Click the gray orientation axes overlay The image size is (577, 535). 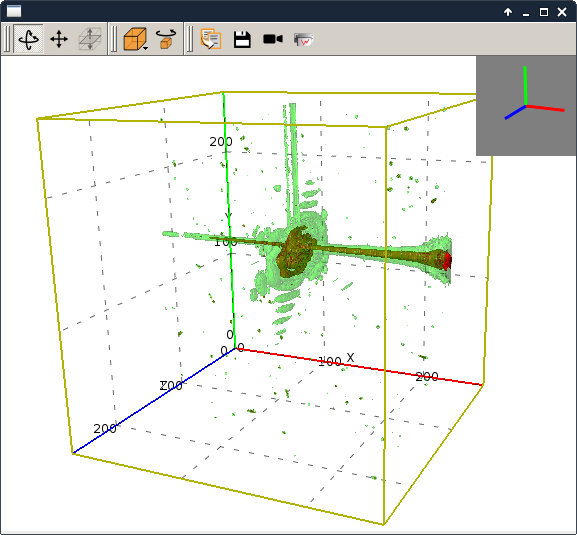pos(526,106)
